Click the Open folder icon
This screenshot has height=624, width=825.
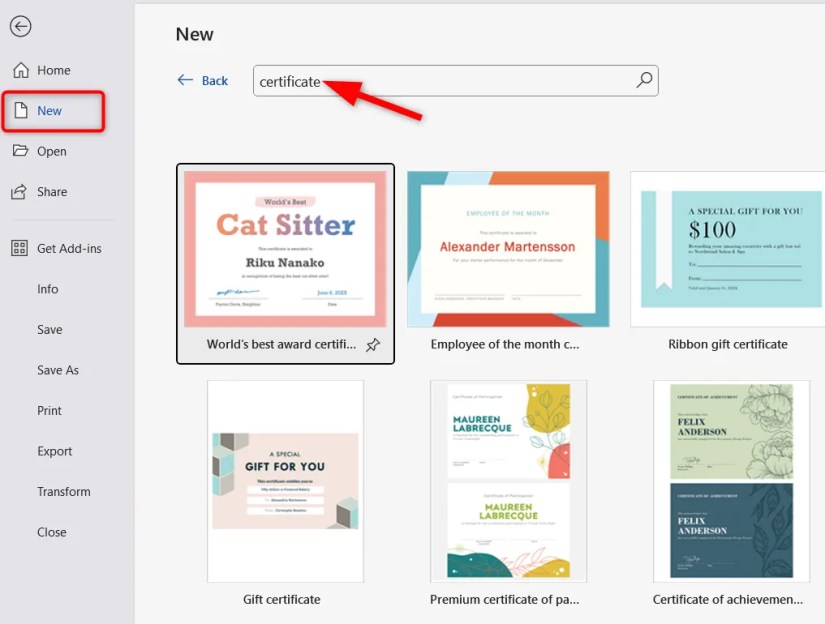pos(21,150)
